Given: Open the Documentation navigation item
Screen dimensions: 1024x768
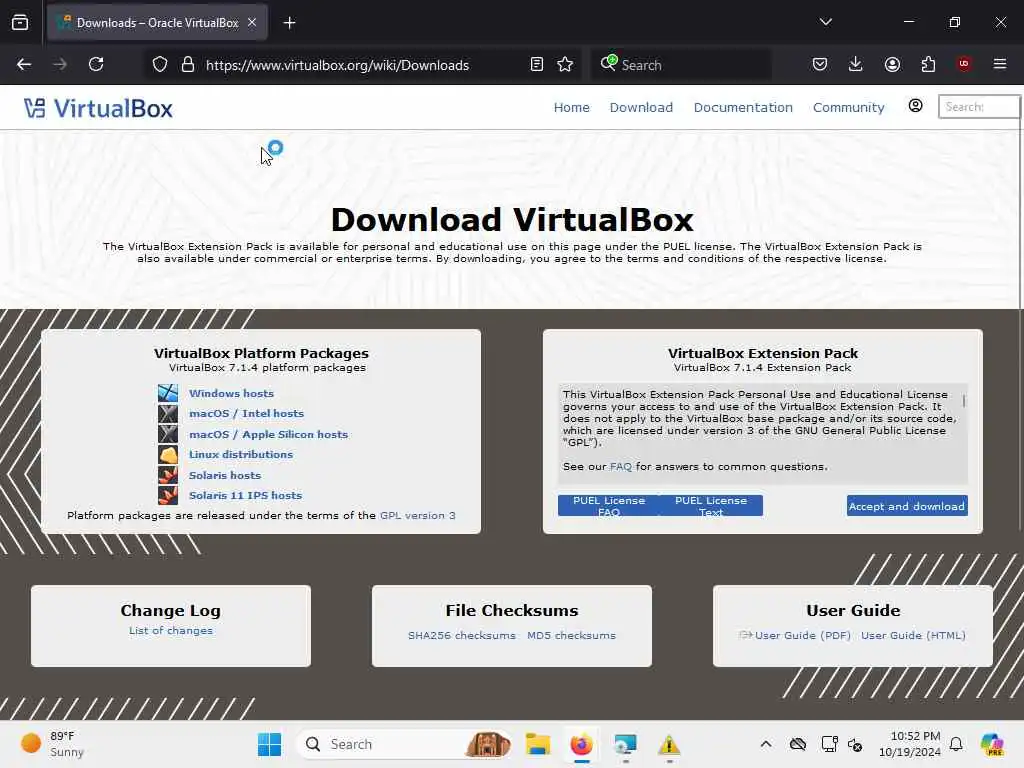Looking at the screenshot, I should click(743, 108).
